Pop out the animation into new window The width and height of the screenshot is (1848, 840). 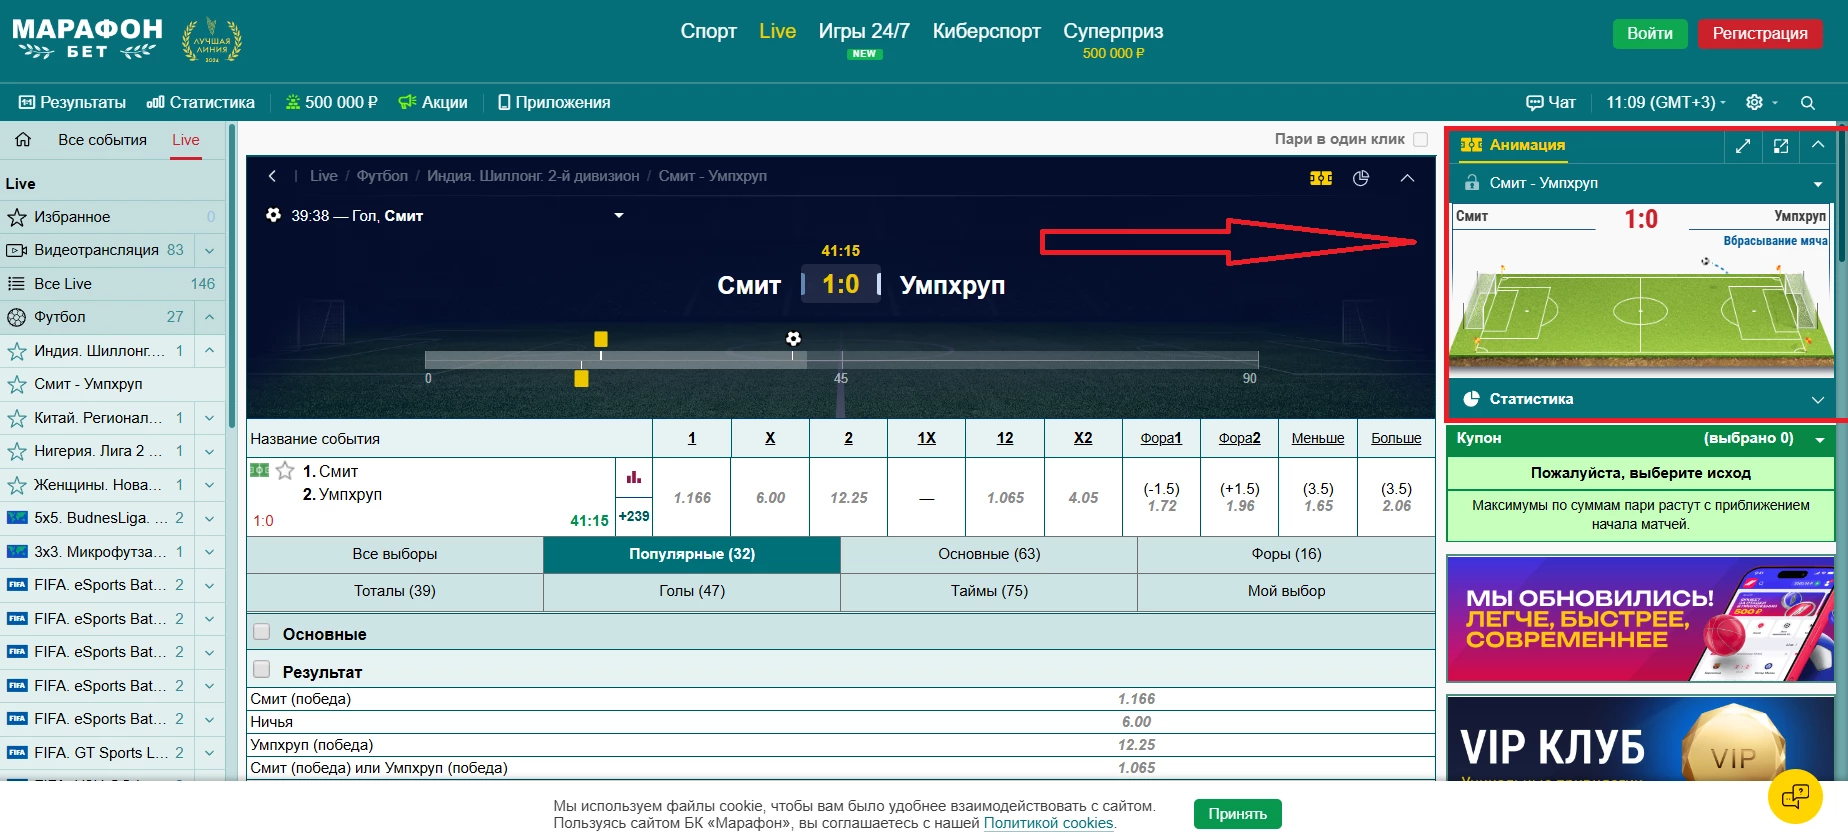1781,146
